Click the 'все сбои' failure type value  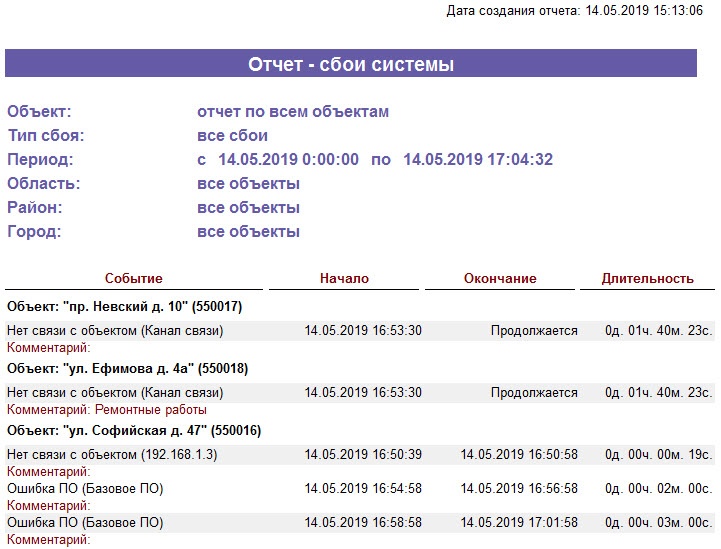coord(232,136)
